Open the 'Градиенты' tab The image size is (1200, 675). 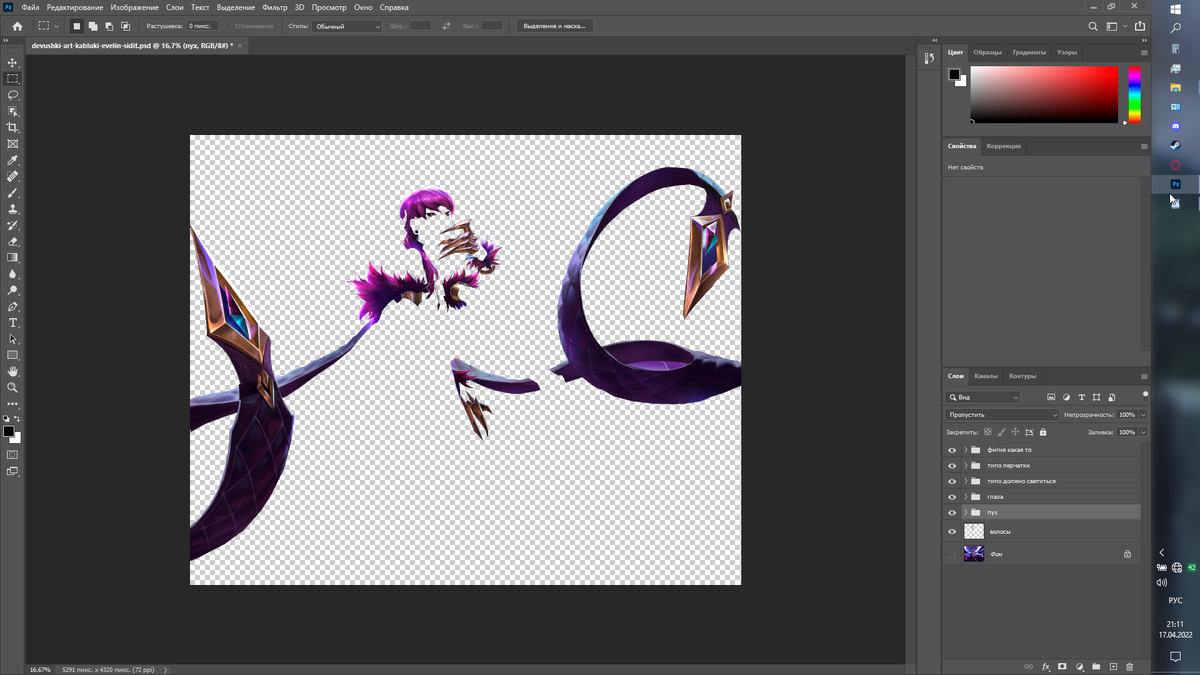[1029, 52]
